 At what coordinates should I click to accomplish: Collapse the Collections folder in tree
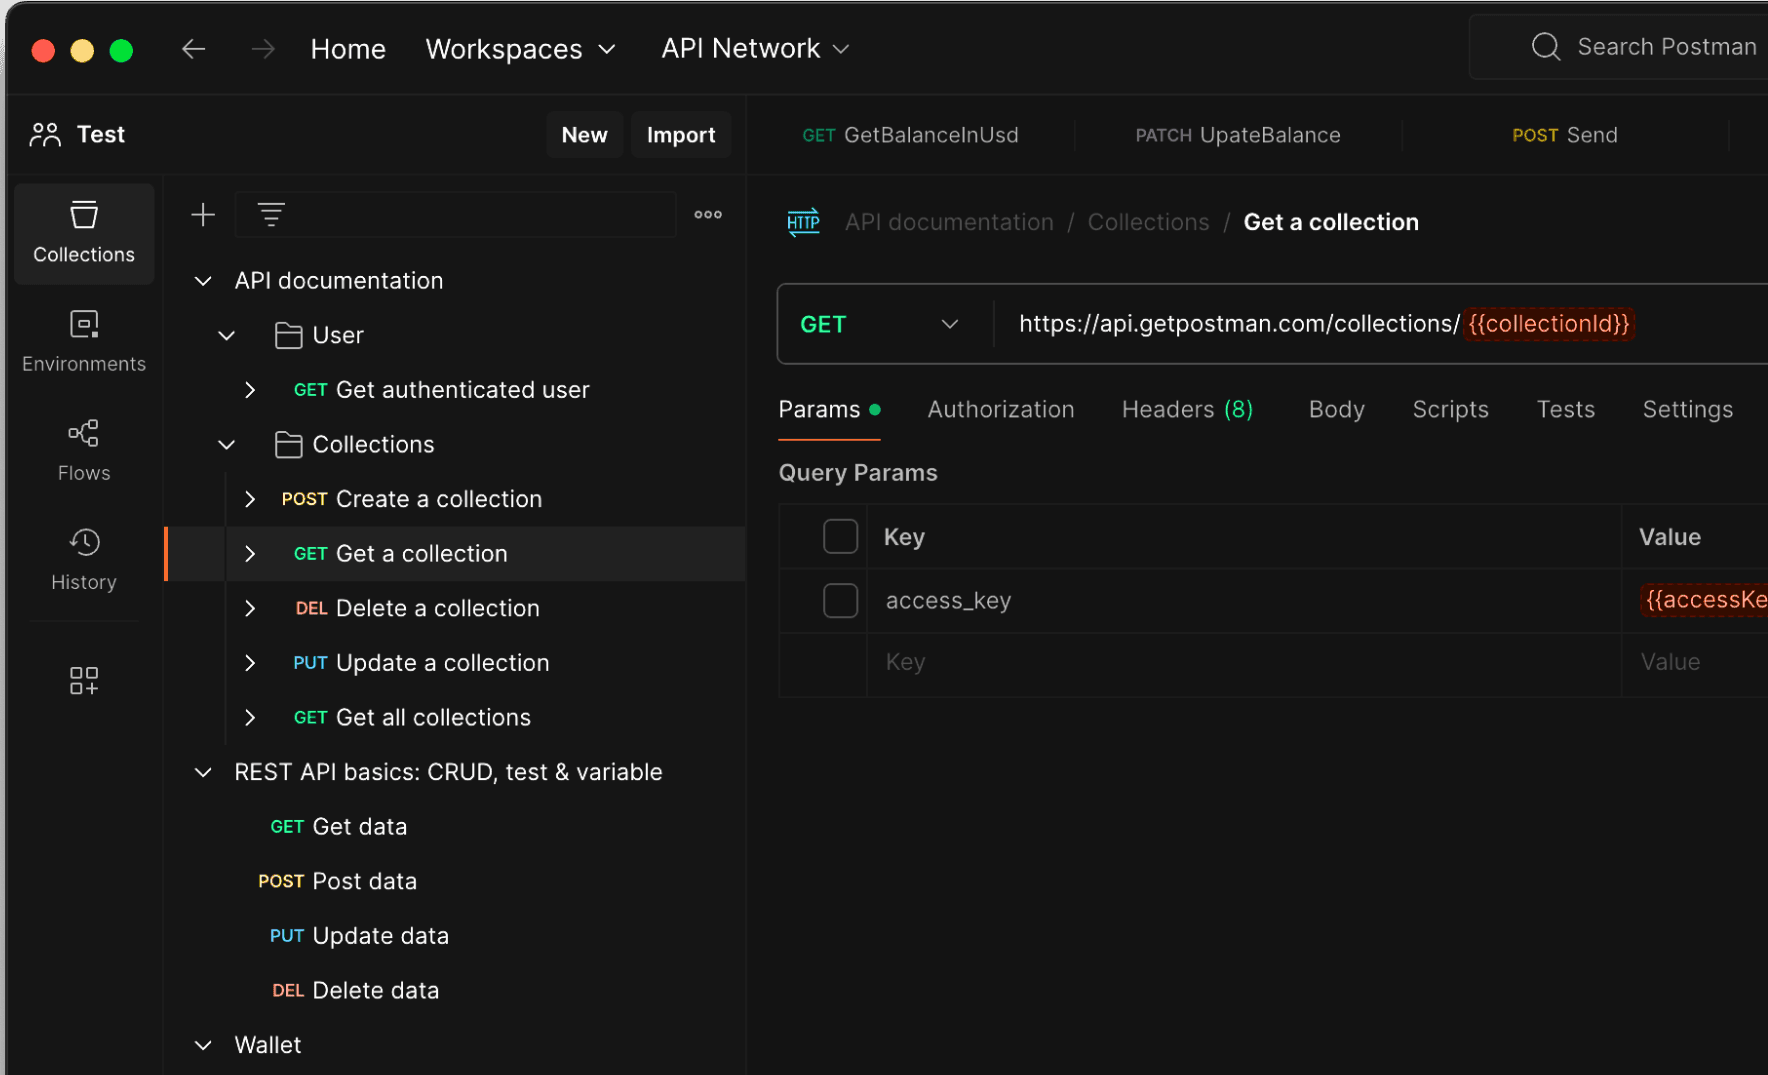tap(227, 444)
